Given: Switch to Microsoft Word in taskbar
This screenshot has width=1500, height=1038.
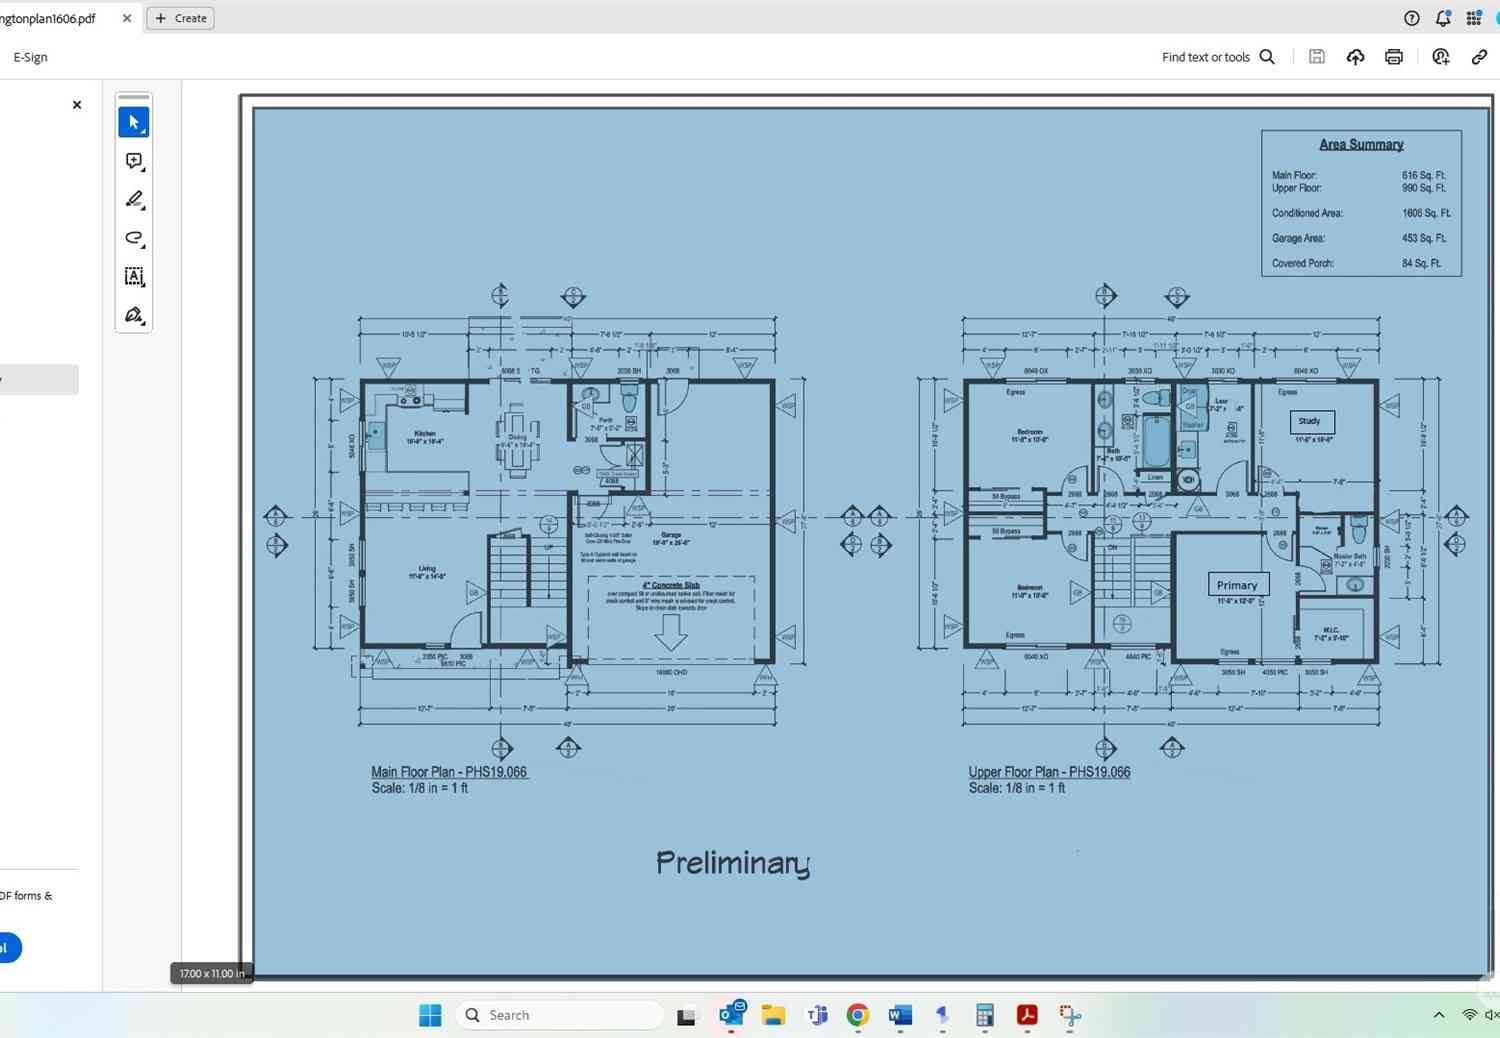Looking at the screenshot, I should [x=900, y=1015].
